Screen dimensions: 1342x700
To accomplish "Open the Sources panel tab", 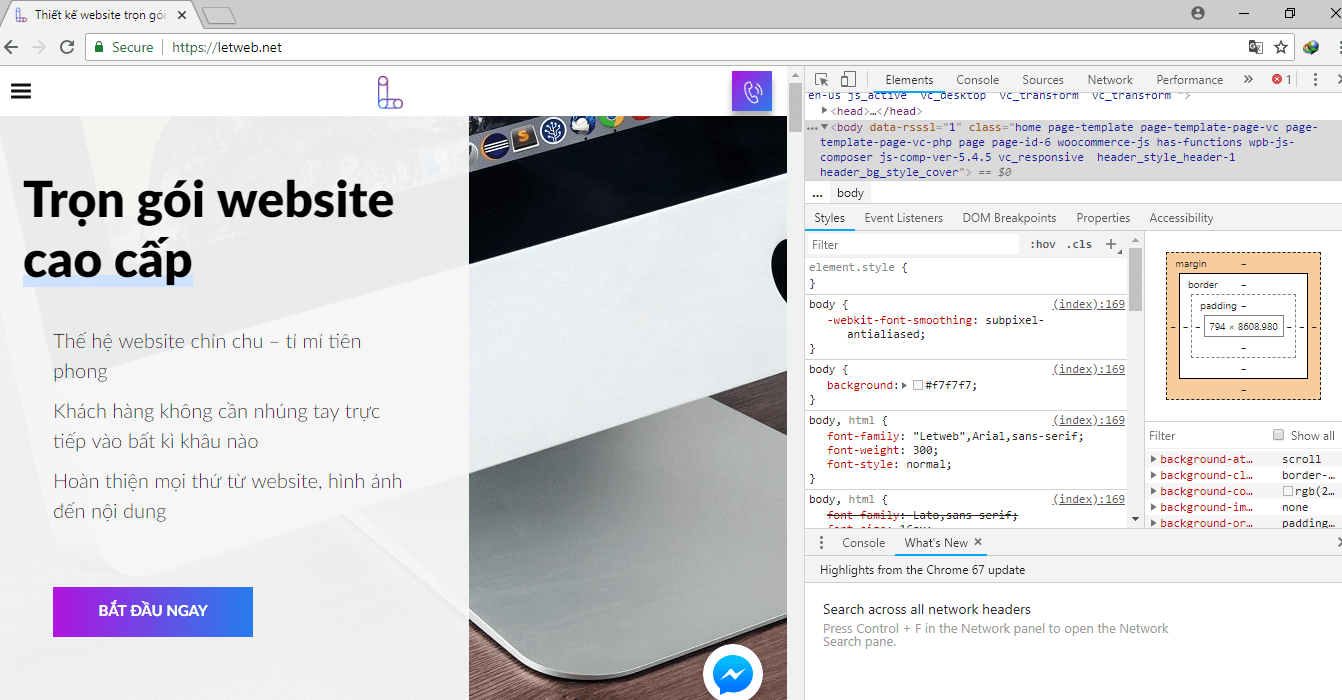I will (x=1043, y=80).
